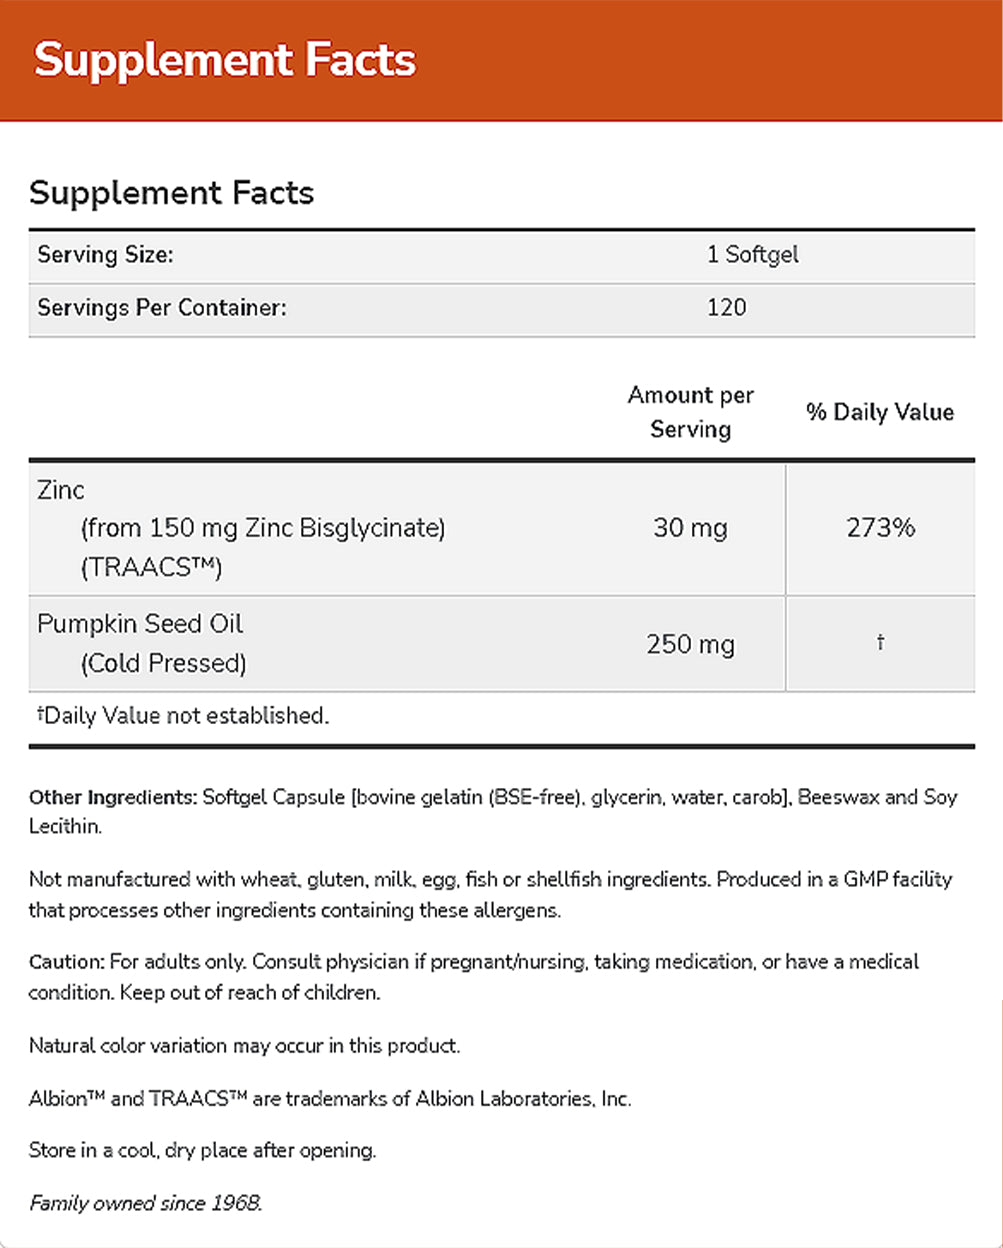Select the Pumpkin Seed Oil ingredient name
The image size is (1003, 1248).
(x=140, y=624)
